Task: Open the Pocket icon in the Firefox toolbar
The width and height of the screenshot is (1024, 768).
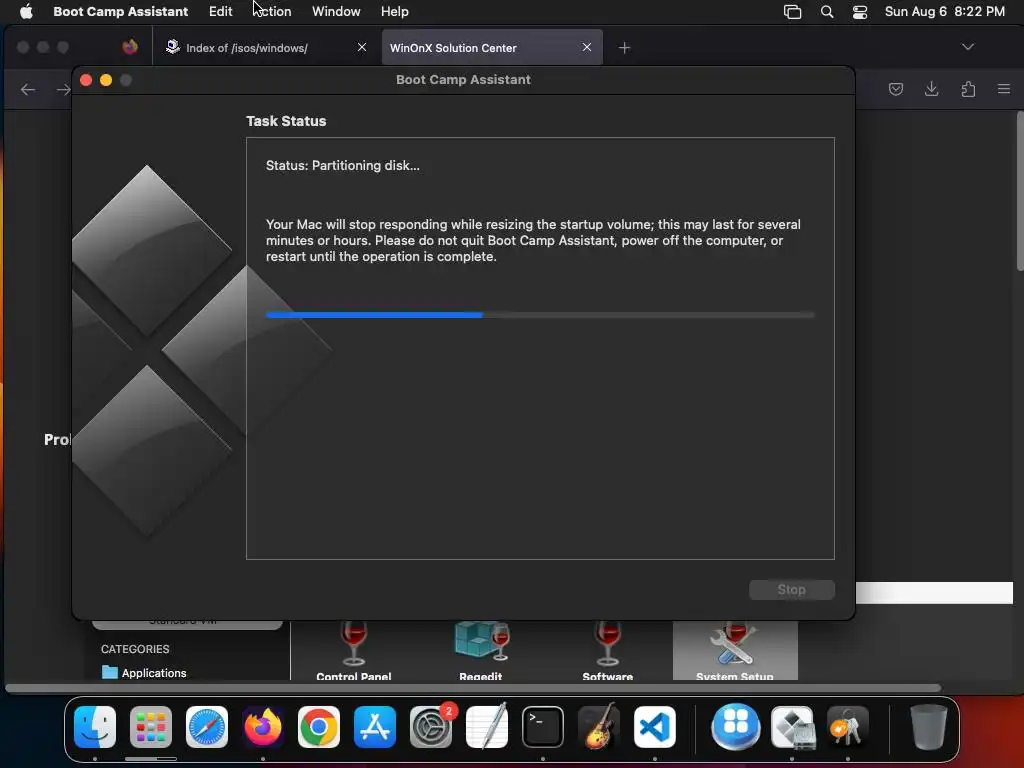Action: (896, 89)
